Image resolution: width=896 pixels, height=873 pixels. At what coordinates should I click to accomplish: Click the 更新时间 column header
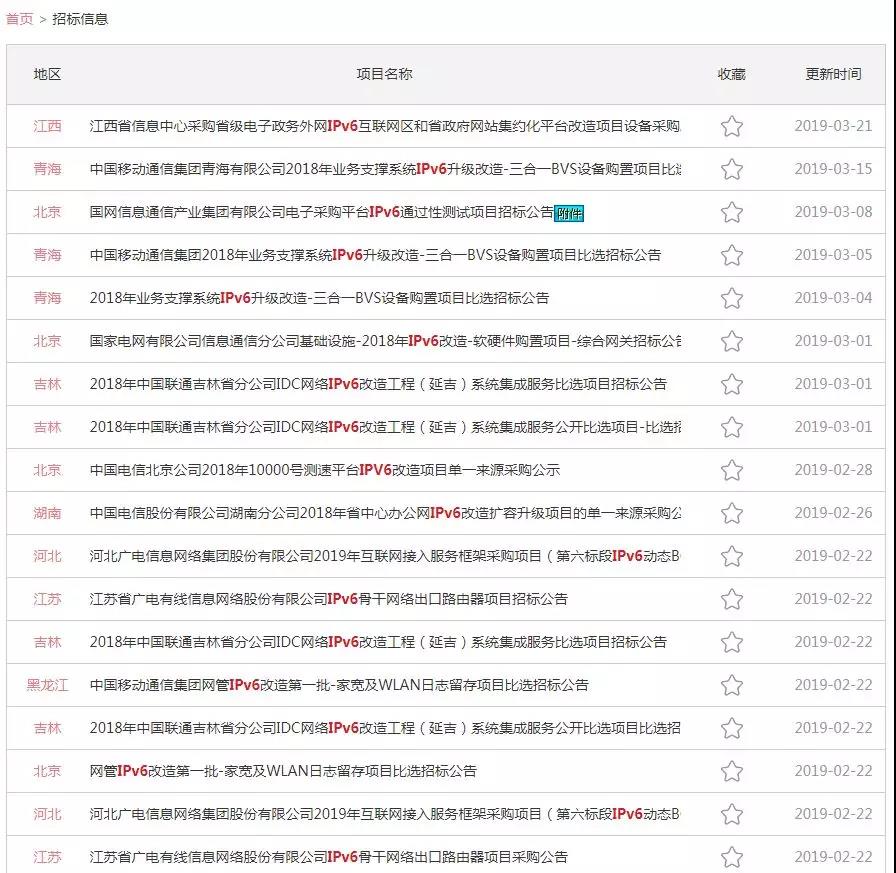pyautogui.click(x=833, y=74)
